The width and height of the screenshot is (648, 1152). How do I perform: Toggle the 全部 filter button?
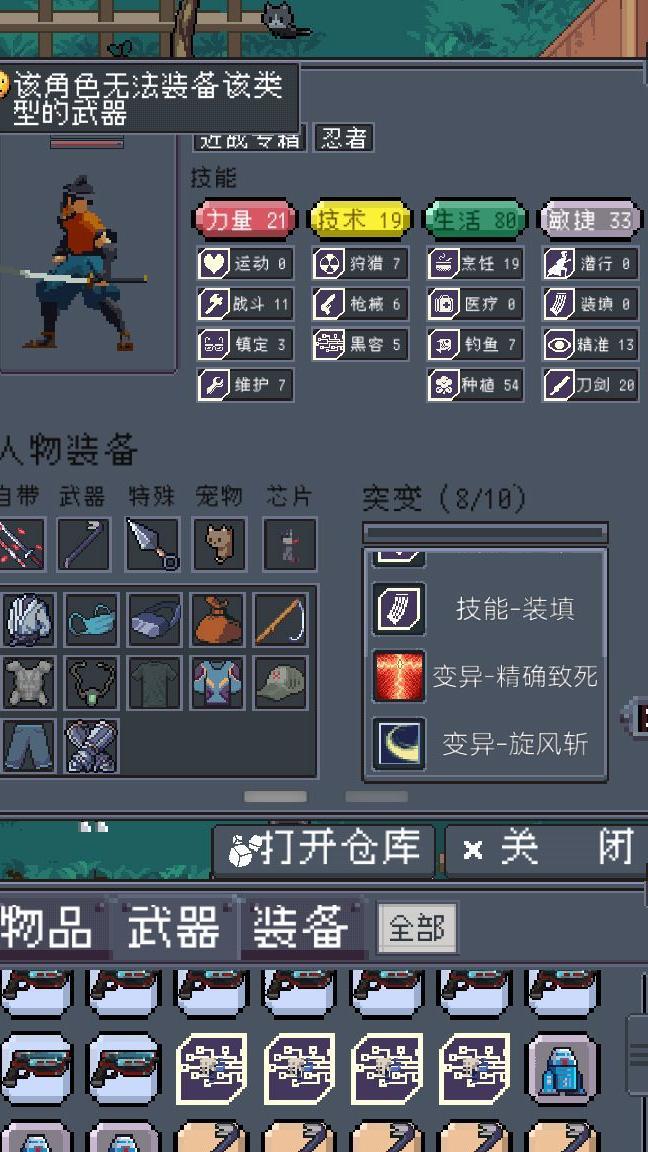coord(417,929)
